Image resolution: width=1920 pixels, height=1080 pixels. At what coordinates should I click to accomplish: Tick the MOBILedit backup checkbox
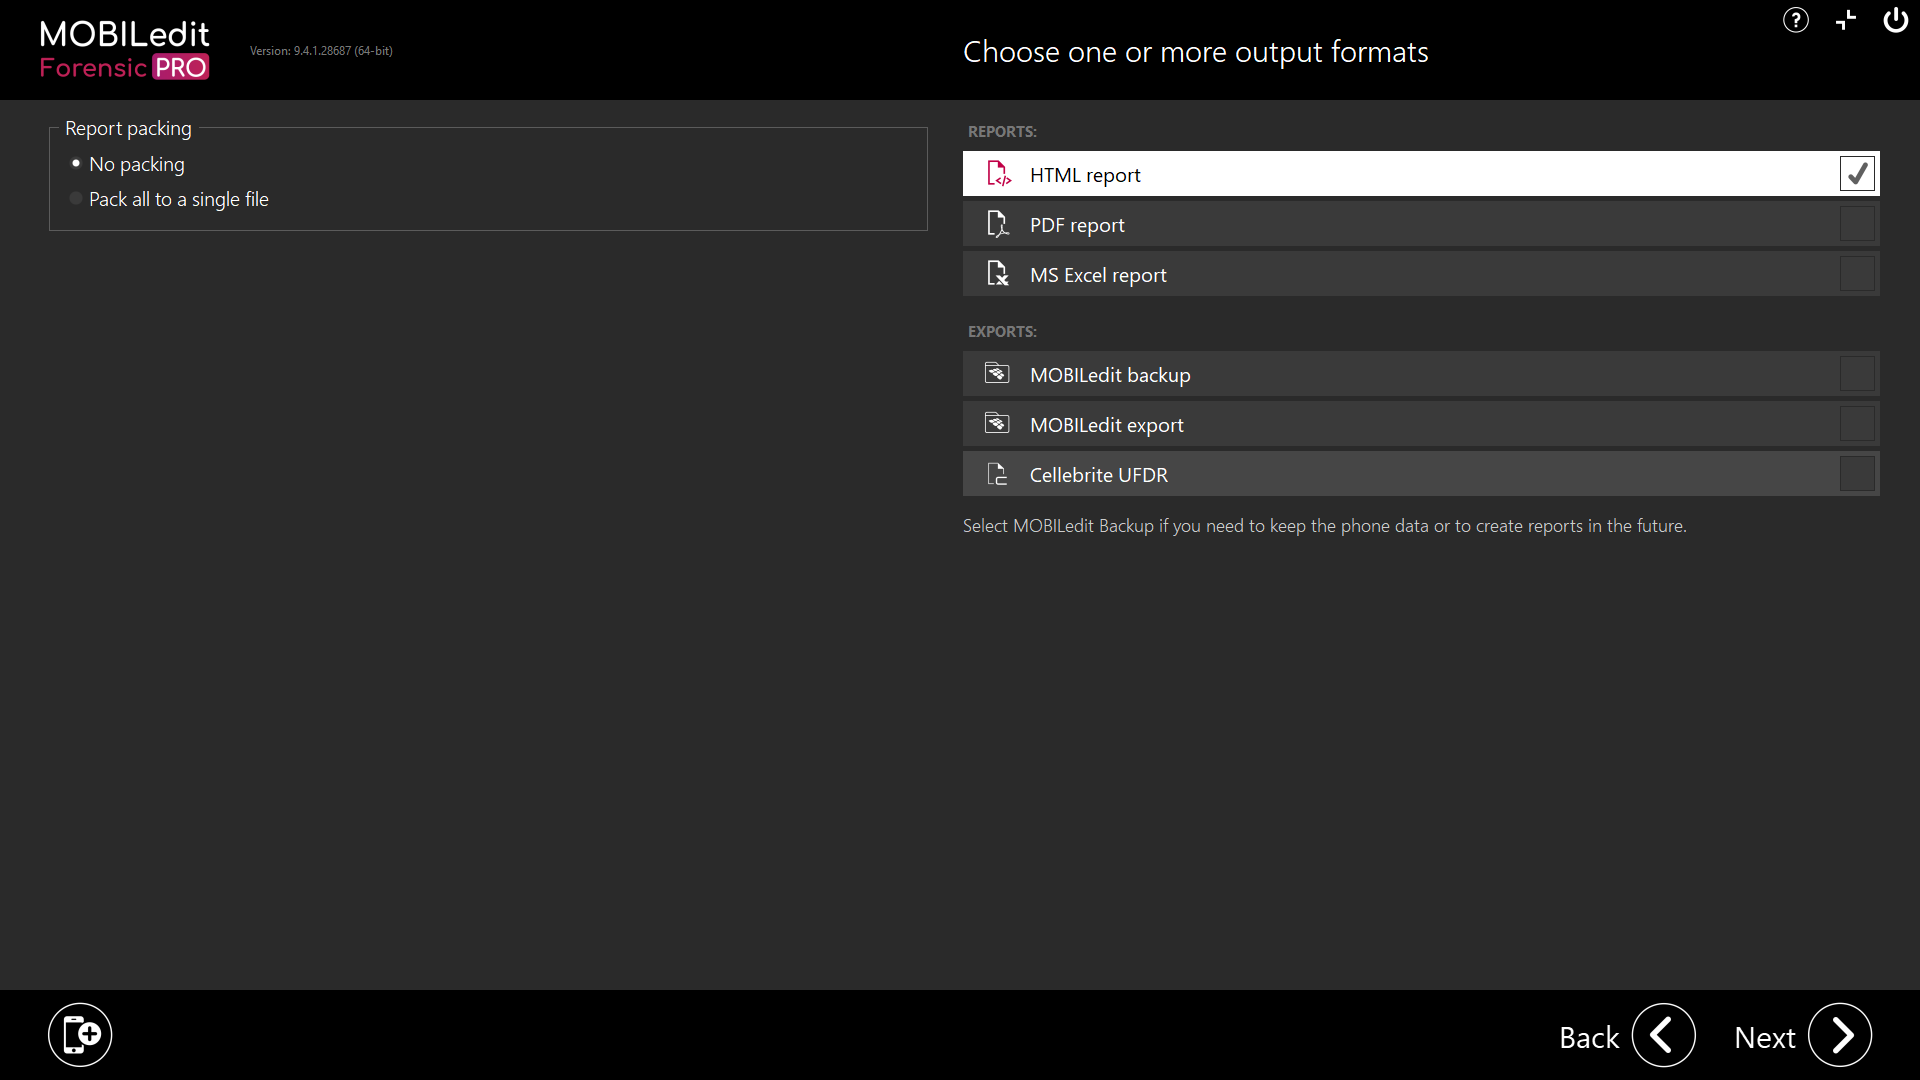[x=1857, y=374]
